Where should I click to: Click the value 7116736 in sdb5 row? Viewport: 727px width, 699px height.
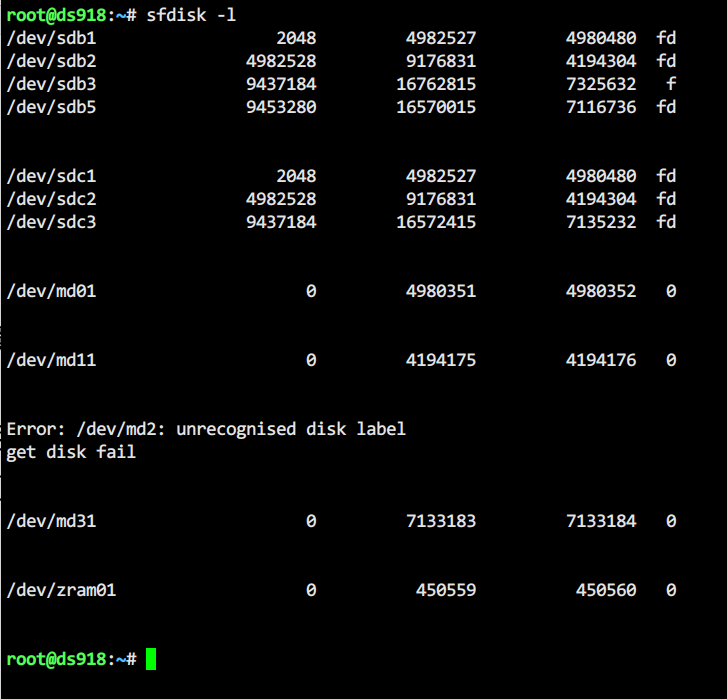point(601,108)
